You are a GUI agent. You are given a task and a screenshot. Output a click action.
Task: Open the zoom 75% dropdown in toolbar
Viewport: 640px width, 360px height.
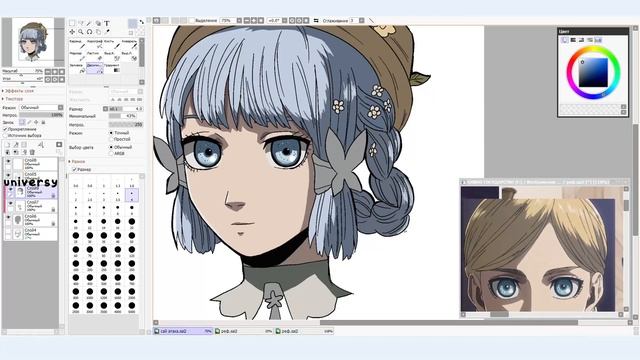click(x=239, y=20)
